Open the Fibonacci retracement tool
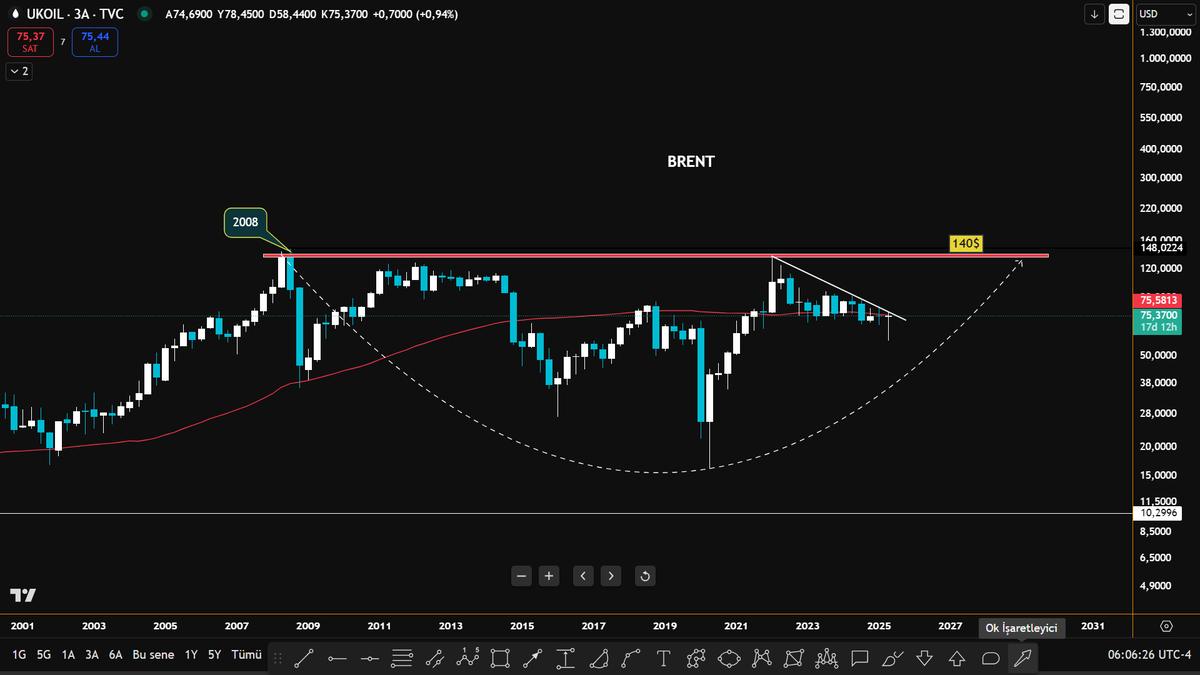The image size is (1200, 675). point(403,658)
